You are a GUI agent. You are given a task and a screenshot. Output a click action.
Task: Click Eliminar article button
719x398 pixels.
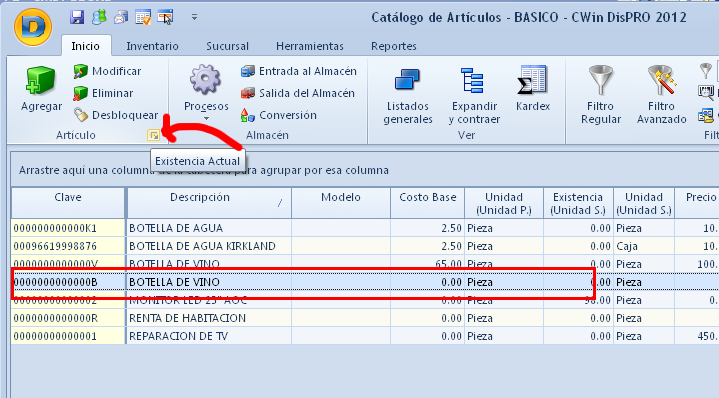tap(103, 93)
